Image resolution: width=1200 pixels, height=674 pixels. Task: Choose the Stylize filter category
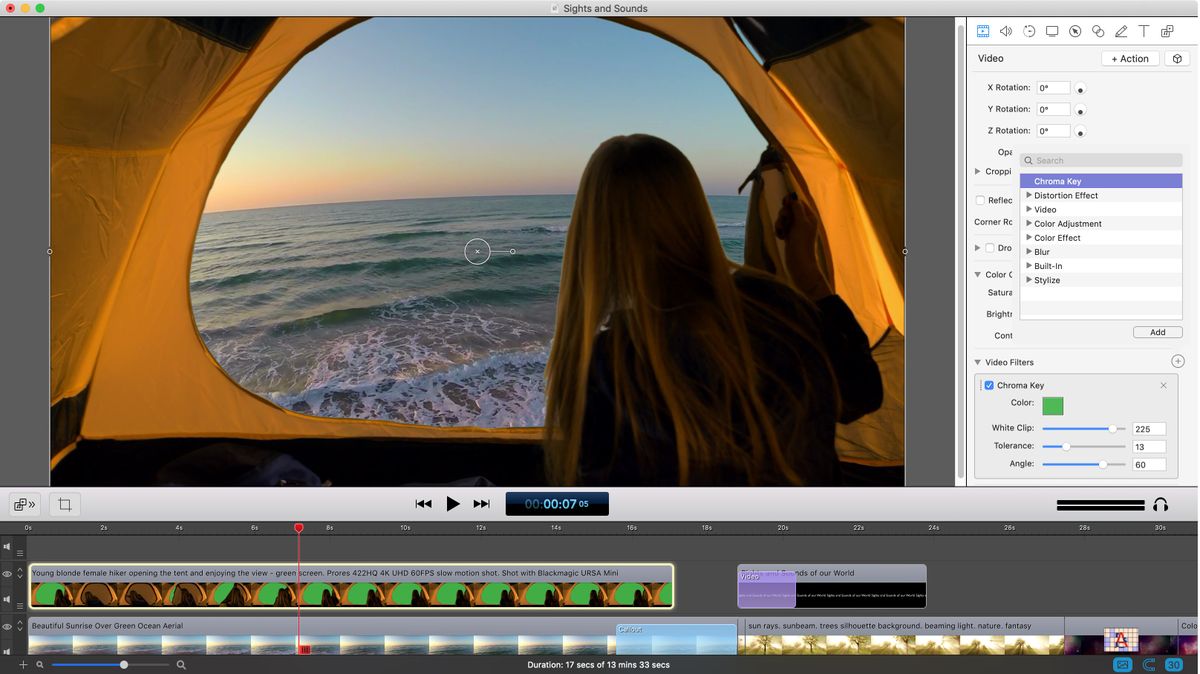tap(1047, 280)
